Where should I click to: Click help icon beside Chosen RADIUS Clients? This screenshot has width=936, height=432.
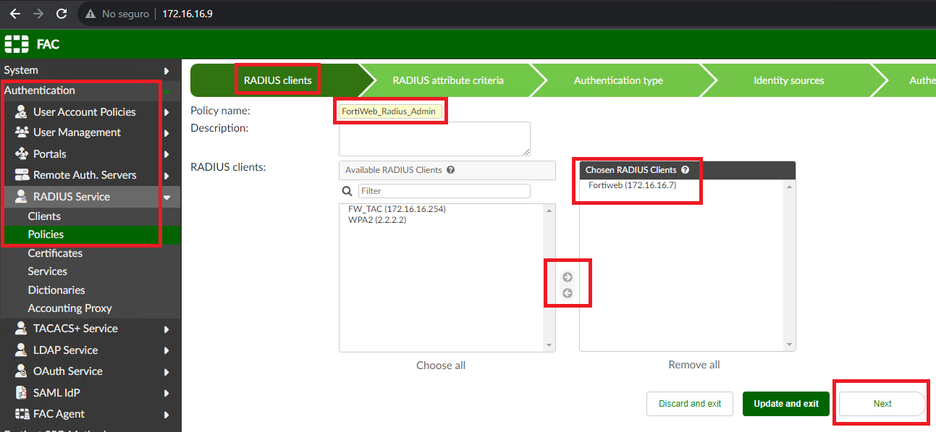[x=685, y=169]
